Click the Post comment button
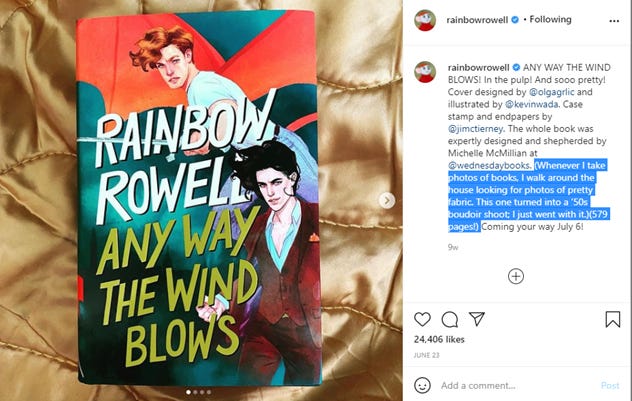Viewport: 632px width, 401px height. [x=610, y=386]
